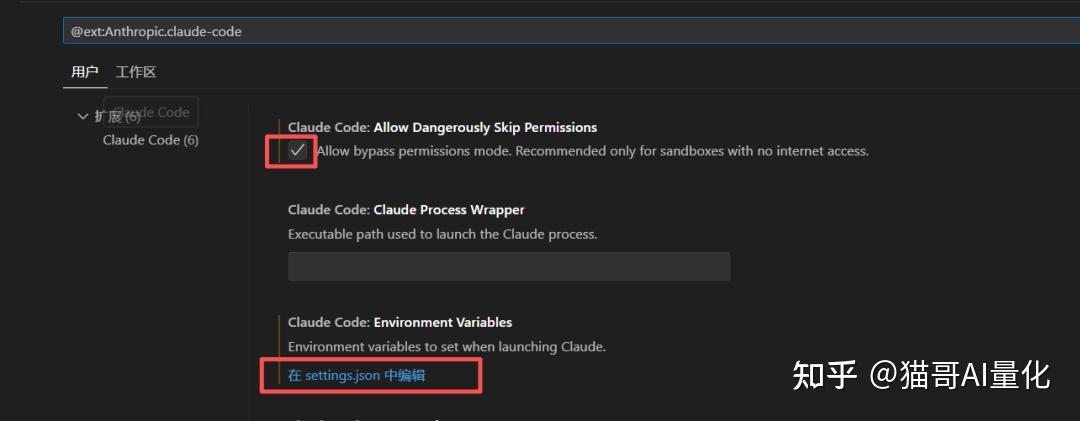Click the Claude Code tooltip popup
Viewport: 1080px width, 421px height.
point(152,112)
